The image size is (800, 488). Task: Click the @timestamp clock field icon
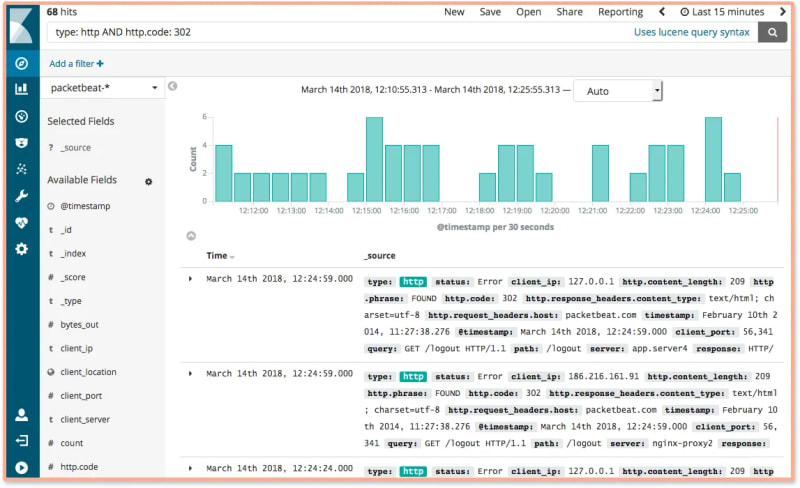pos(51,206)
